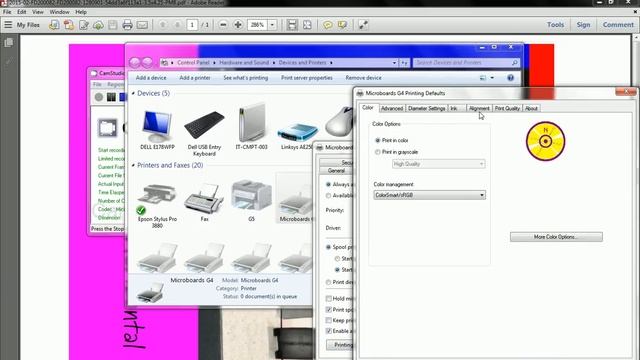
Task: Select the Always available radio in Microboards properties
Action: click(x=328, y=184)
